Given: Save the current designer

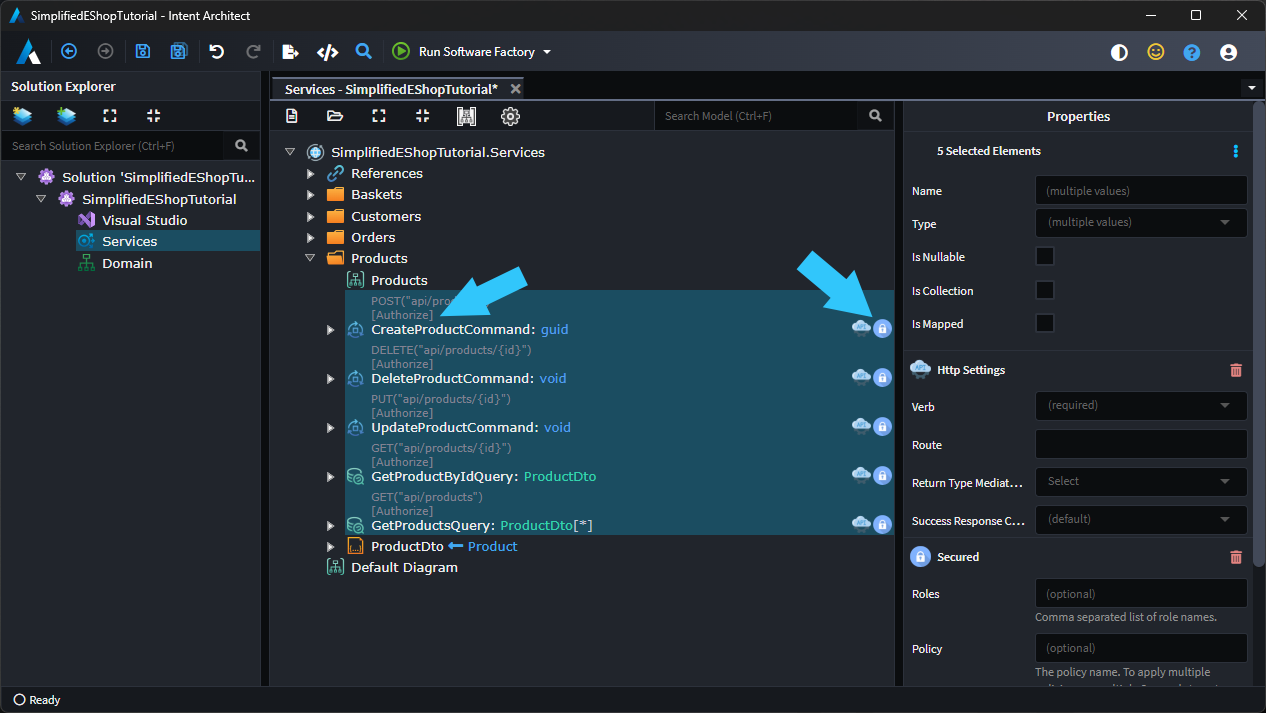Looking at the screenshot, I should [x=143, y=52].
